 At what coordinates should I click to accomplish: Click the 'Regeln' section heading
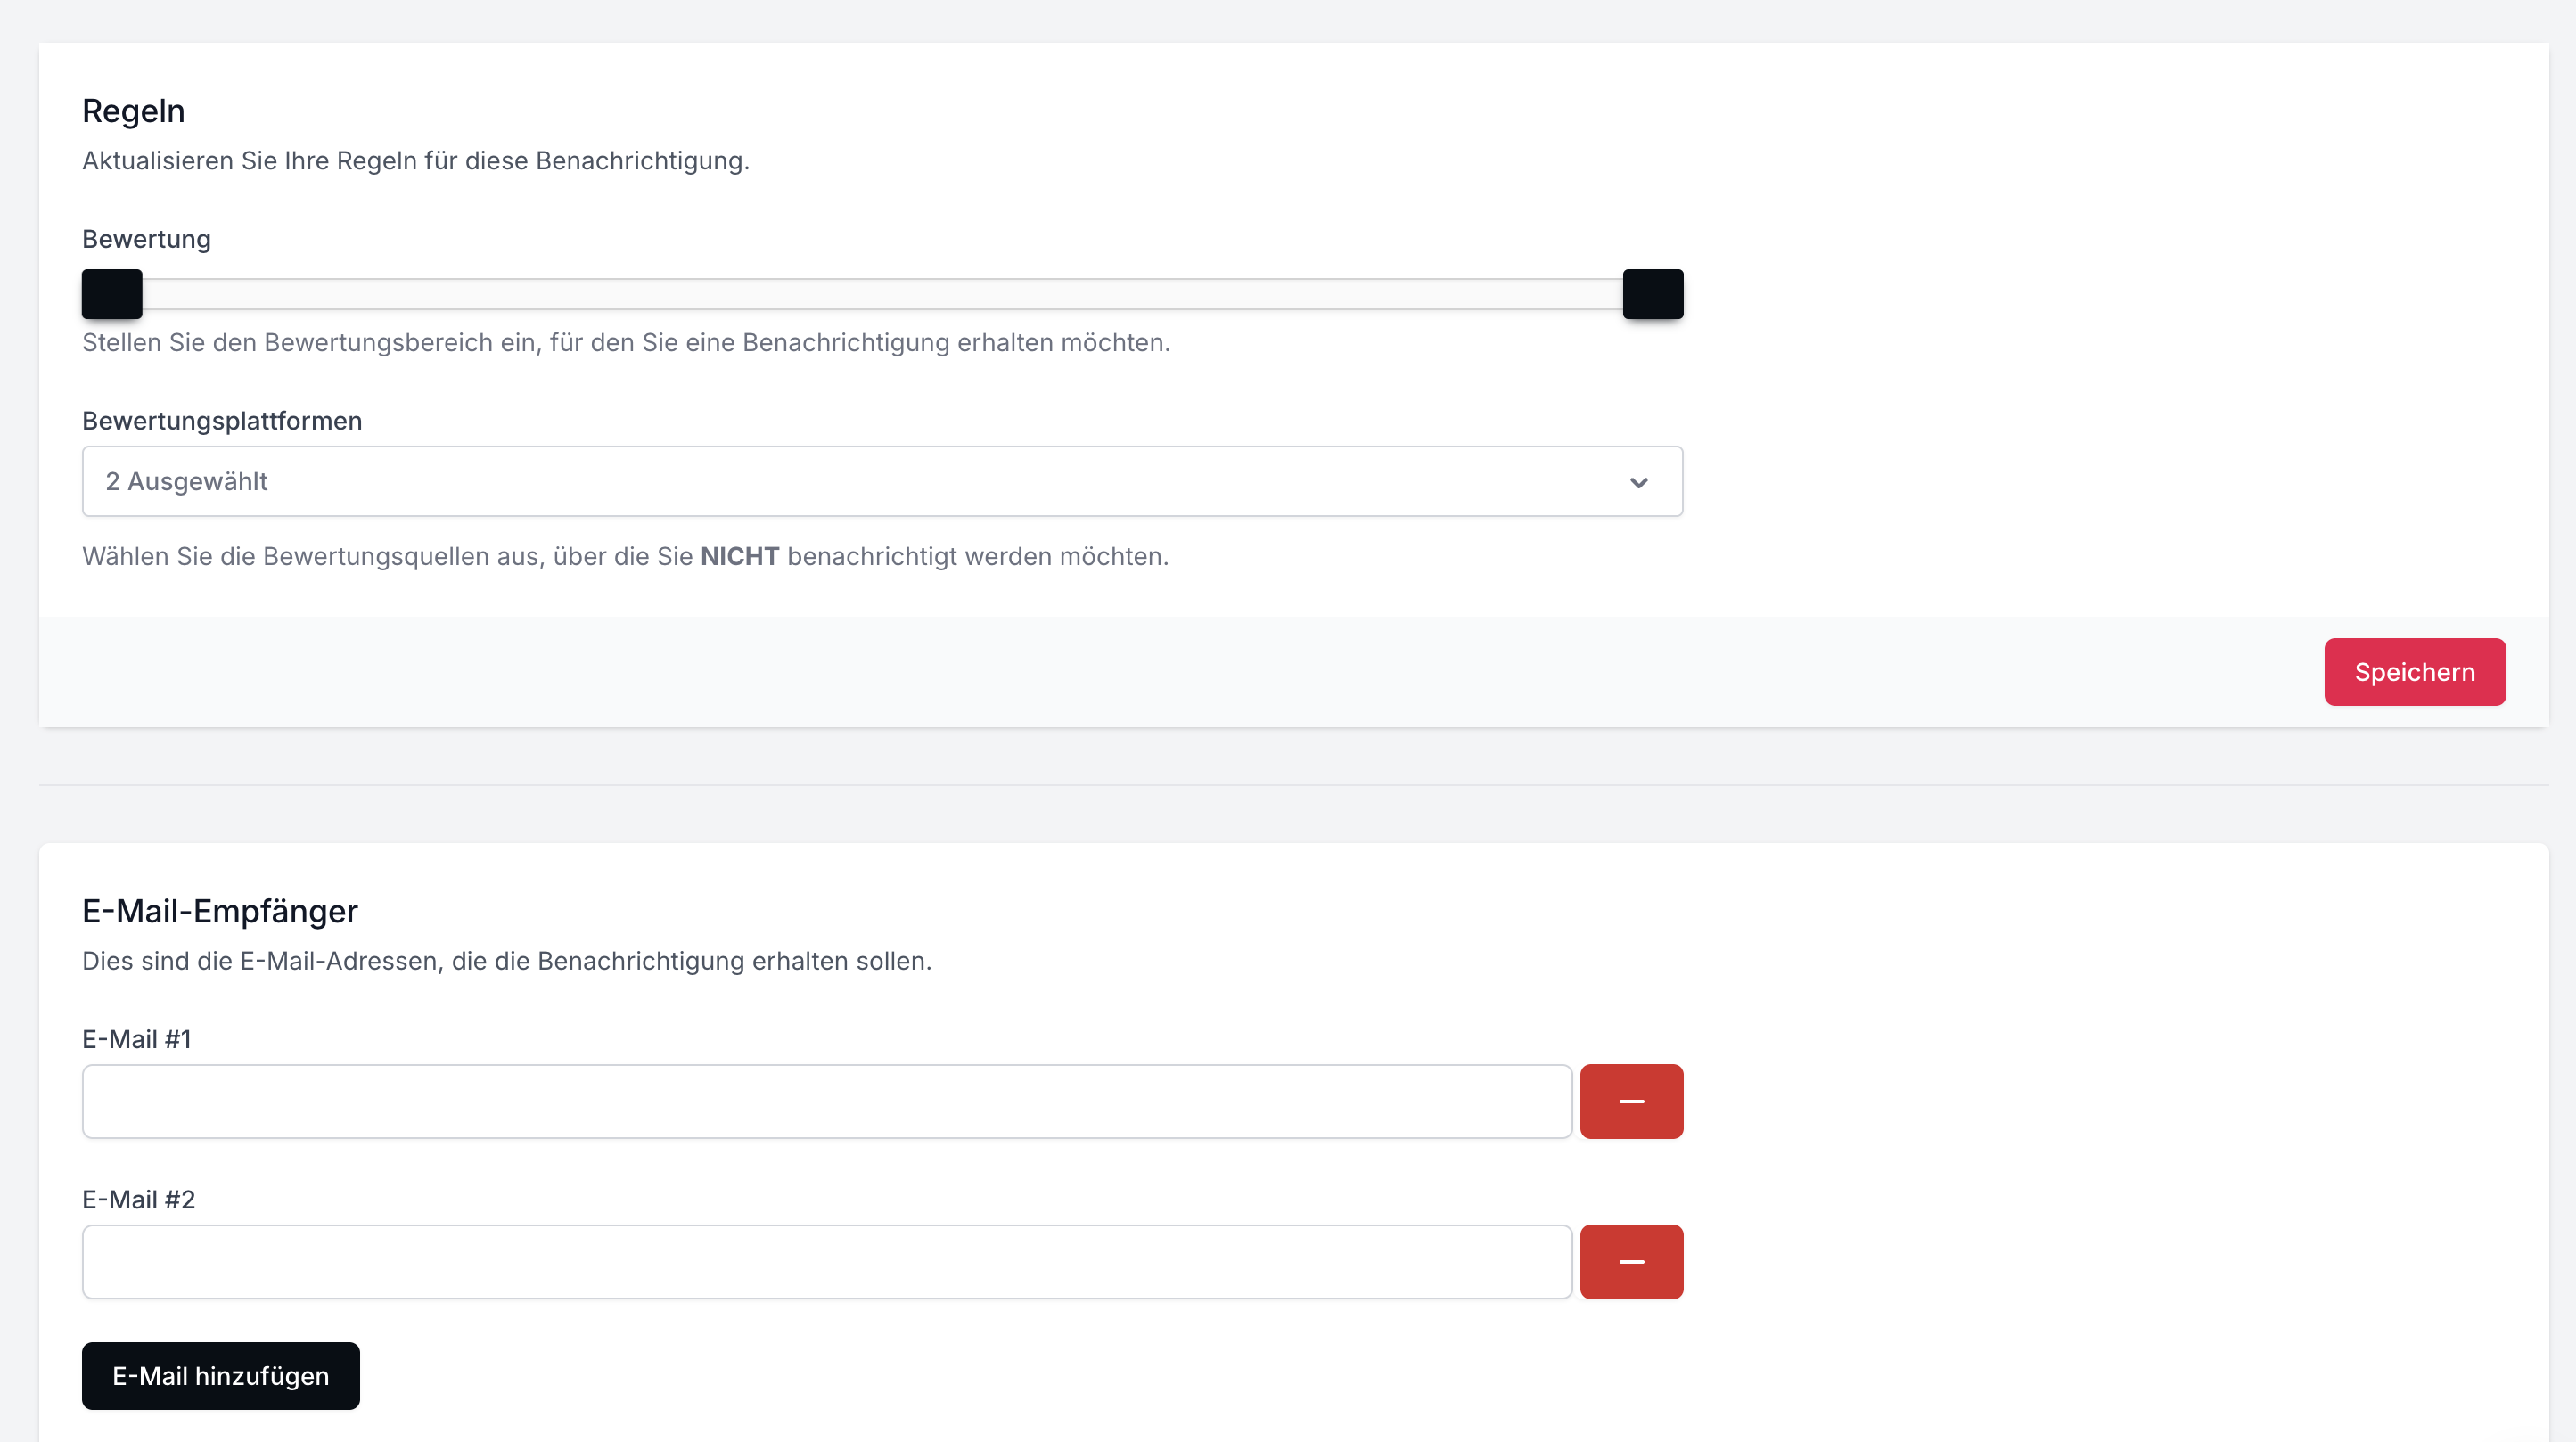pos(133,111)
